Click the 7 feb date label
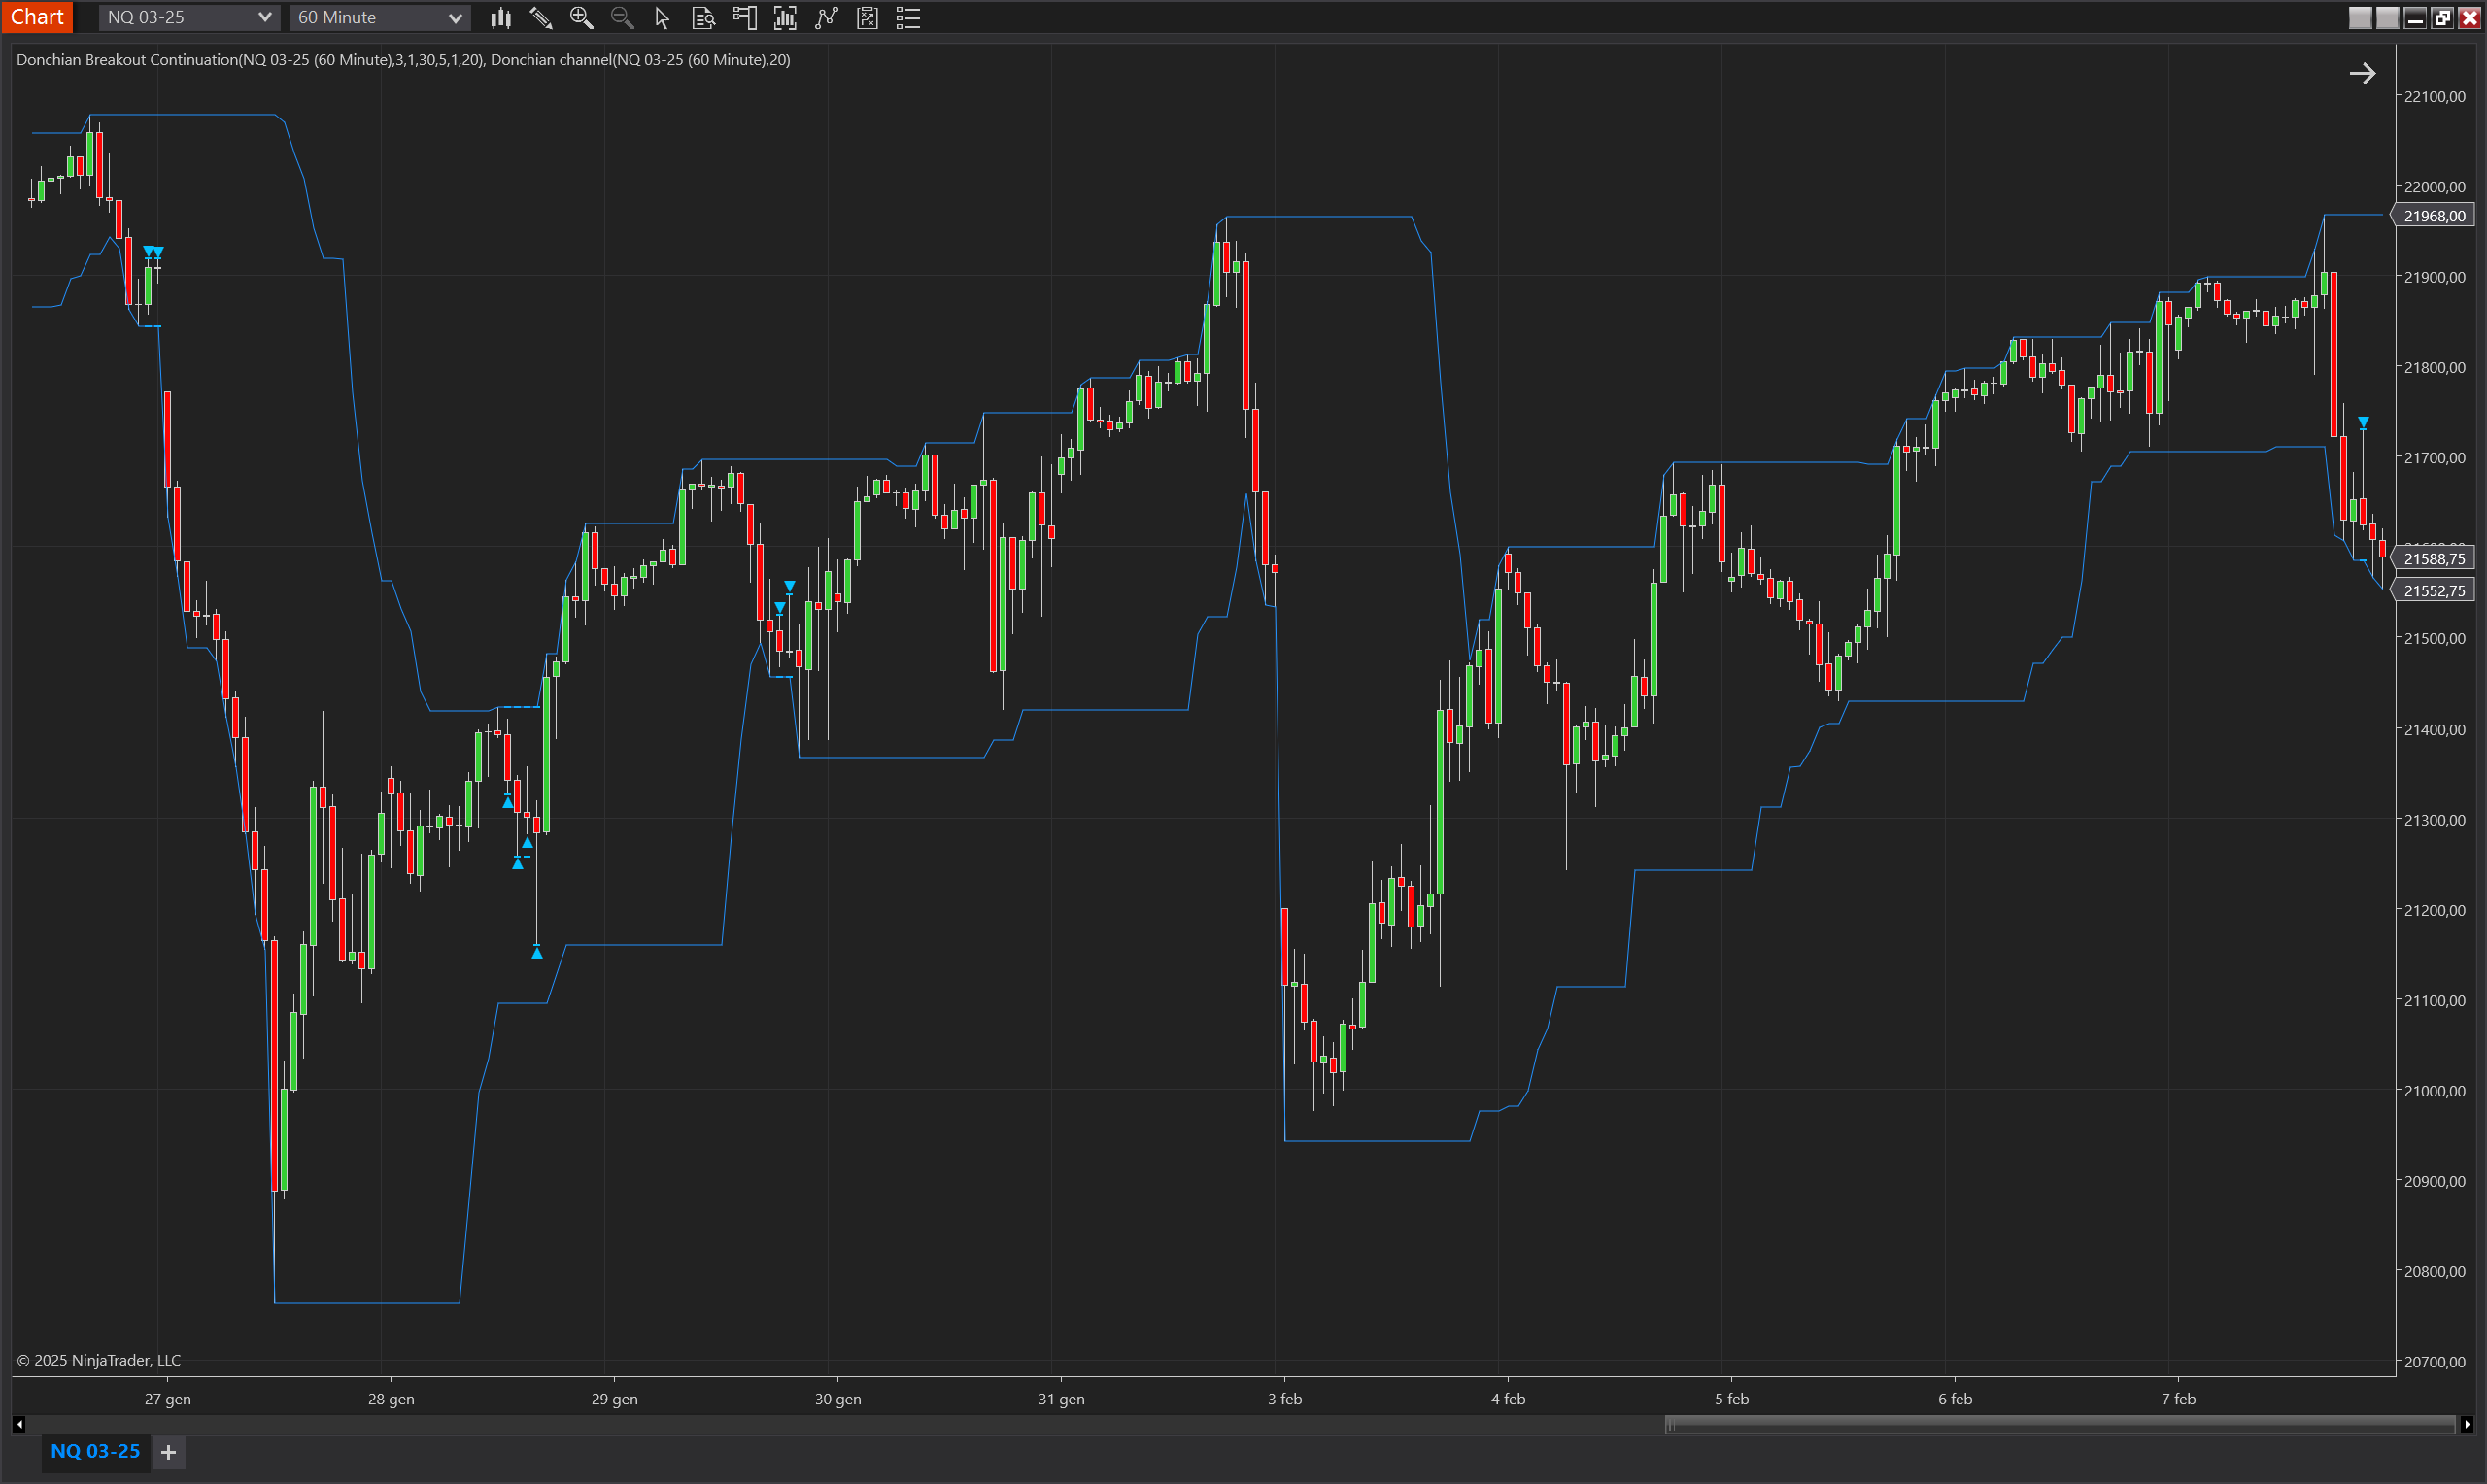 pyautogui.click(x=2179, y=1399)
